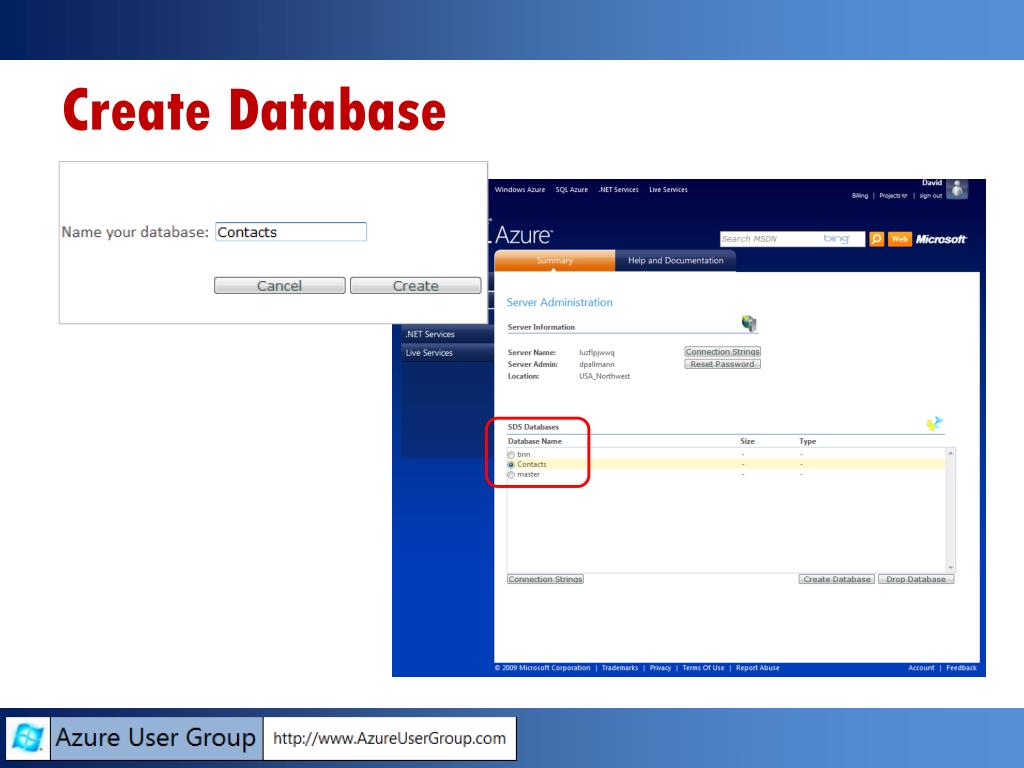This screenshot has width=1024, height=768.
Task: Click the orange Web button
Action: 899,239
